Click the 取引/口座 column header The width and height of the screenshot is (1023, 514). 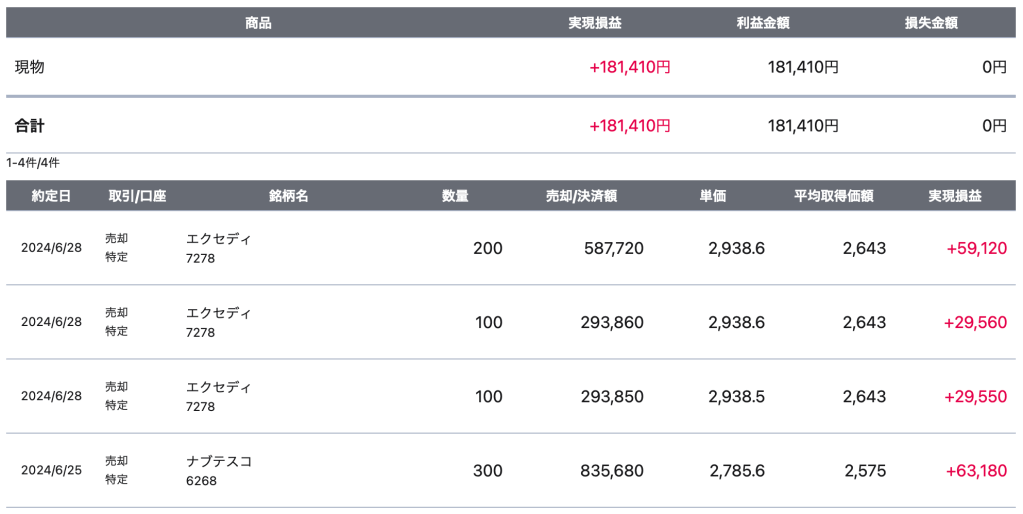(137, 196)
